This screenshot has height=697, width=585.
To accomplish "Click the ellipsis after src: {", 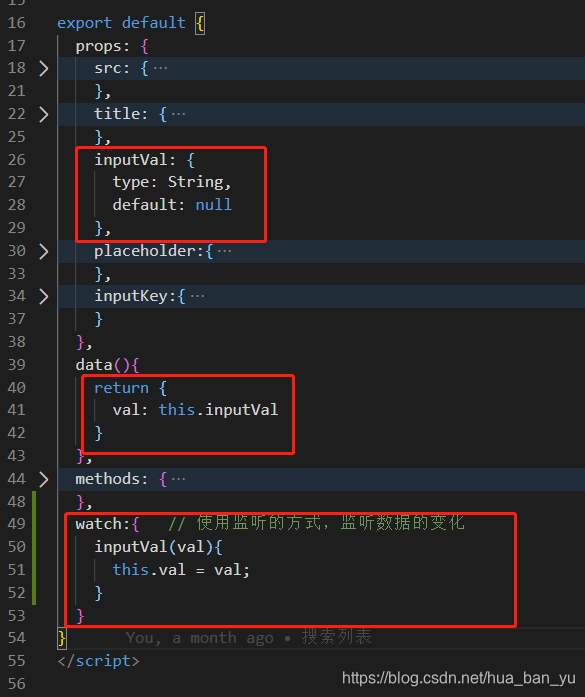I will click(x=160, y=68).
